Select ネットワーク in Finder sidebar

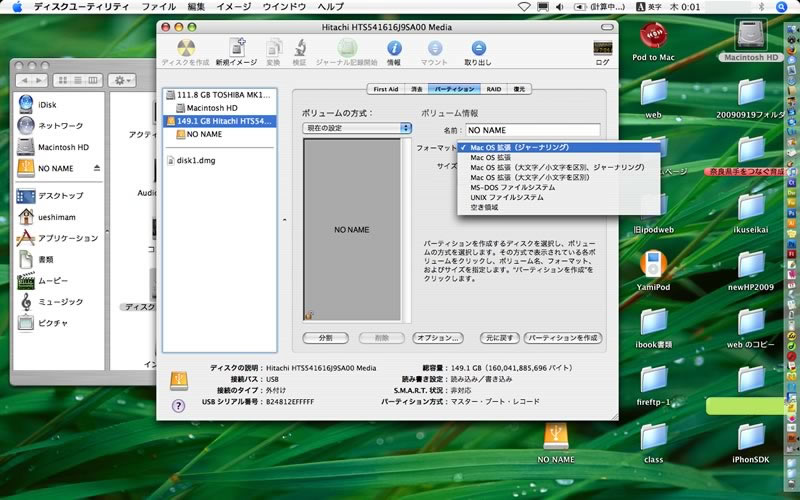59,126
